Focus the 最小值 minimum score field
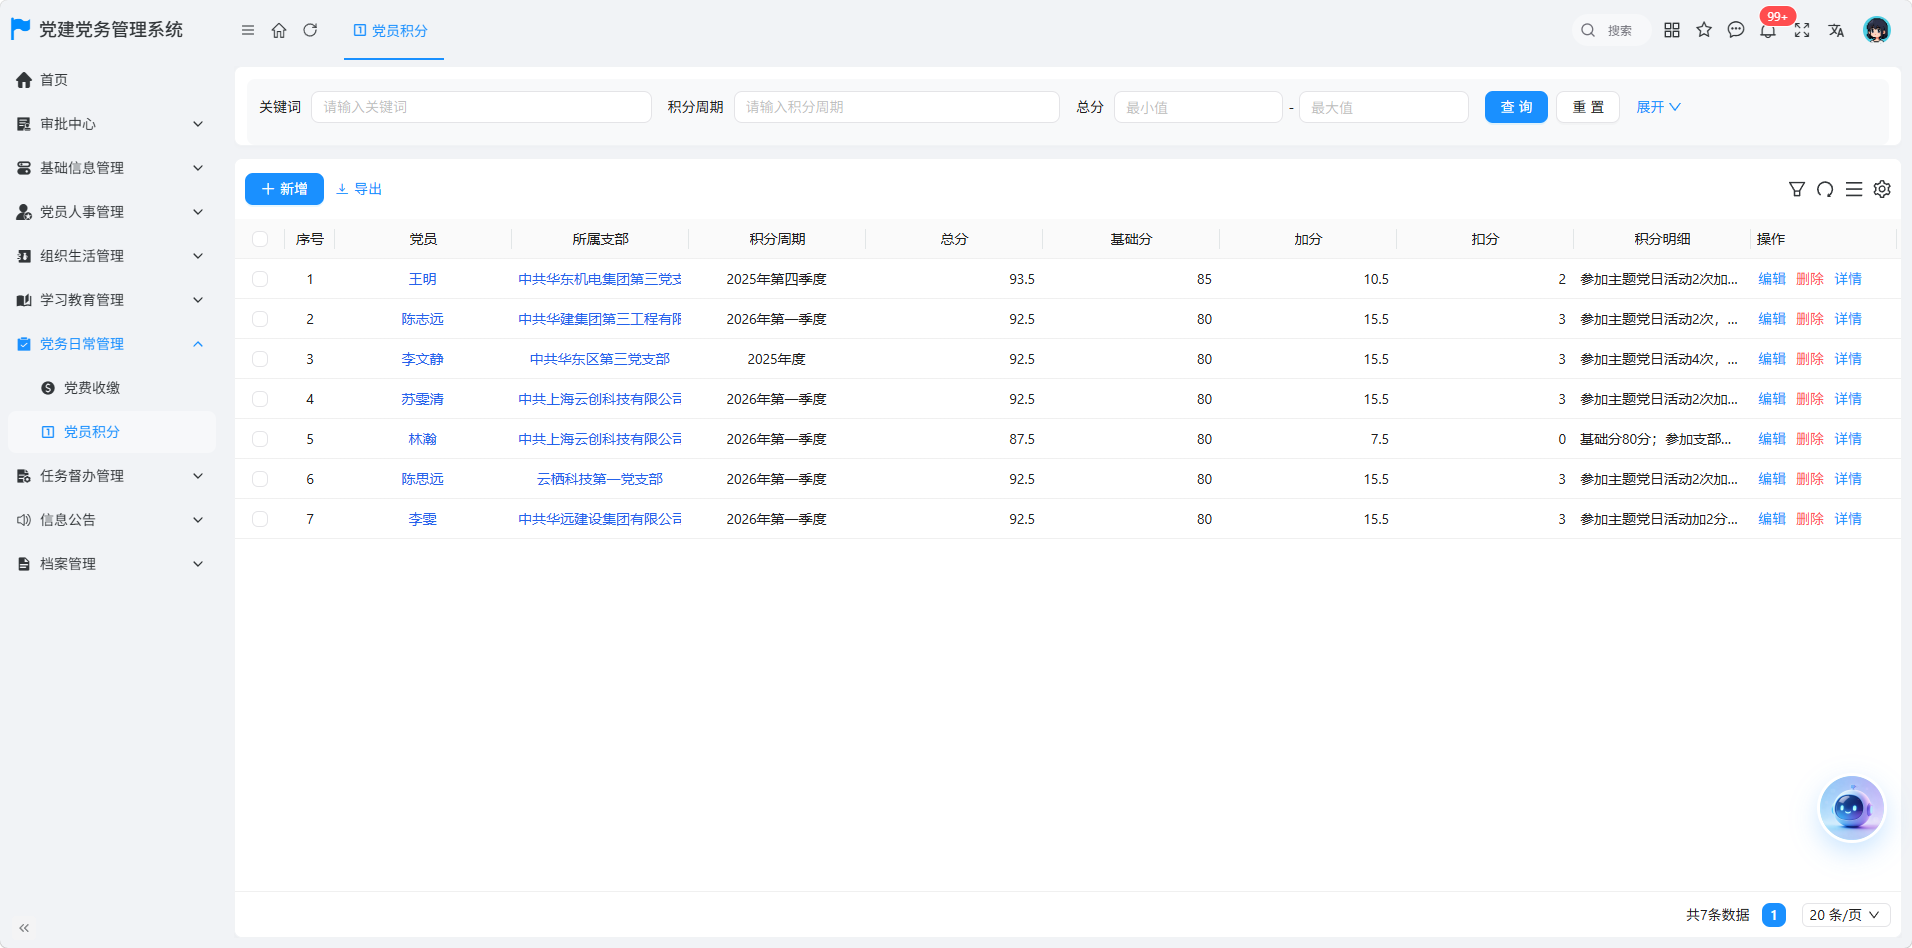This screenshot has height=948, width=1912. 1198,107
